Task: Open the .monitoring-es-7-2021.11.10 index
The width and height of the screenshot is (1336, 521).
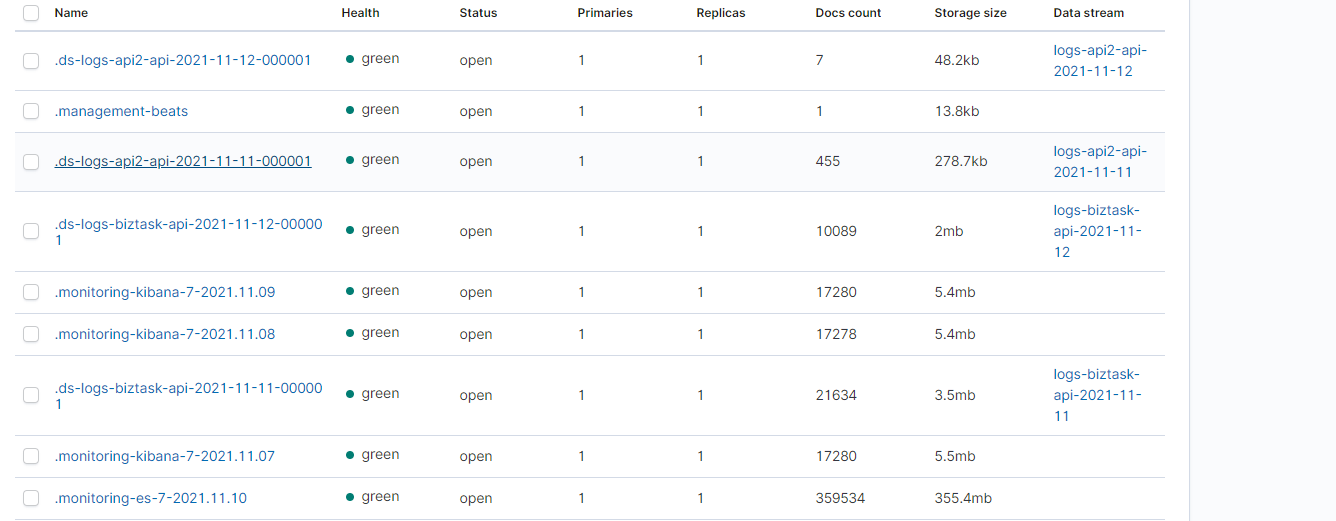Action: coord(151,498)
